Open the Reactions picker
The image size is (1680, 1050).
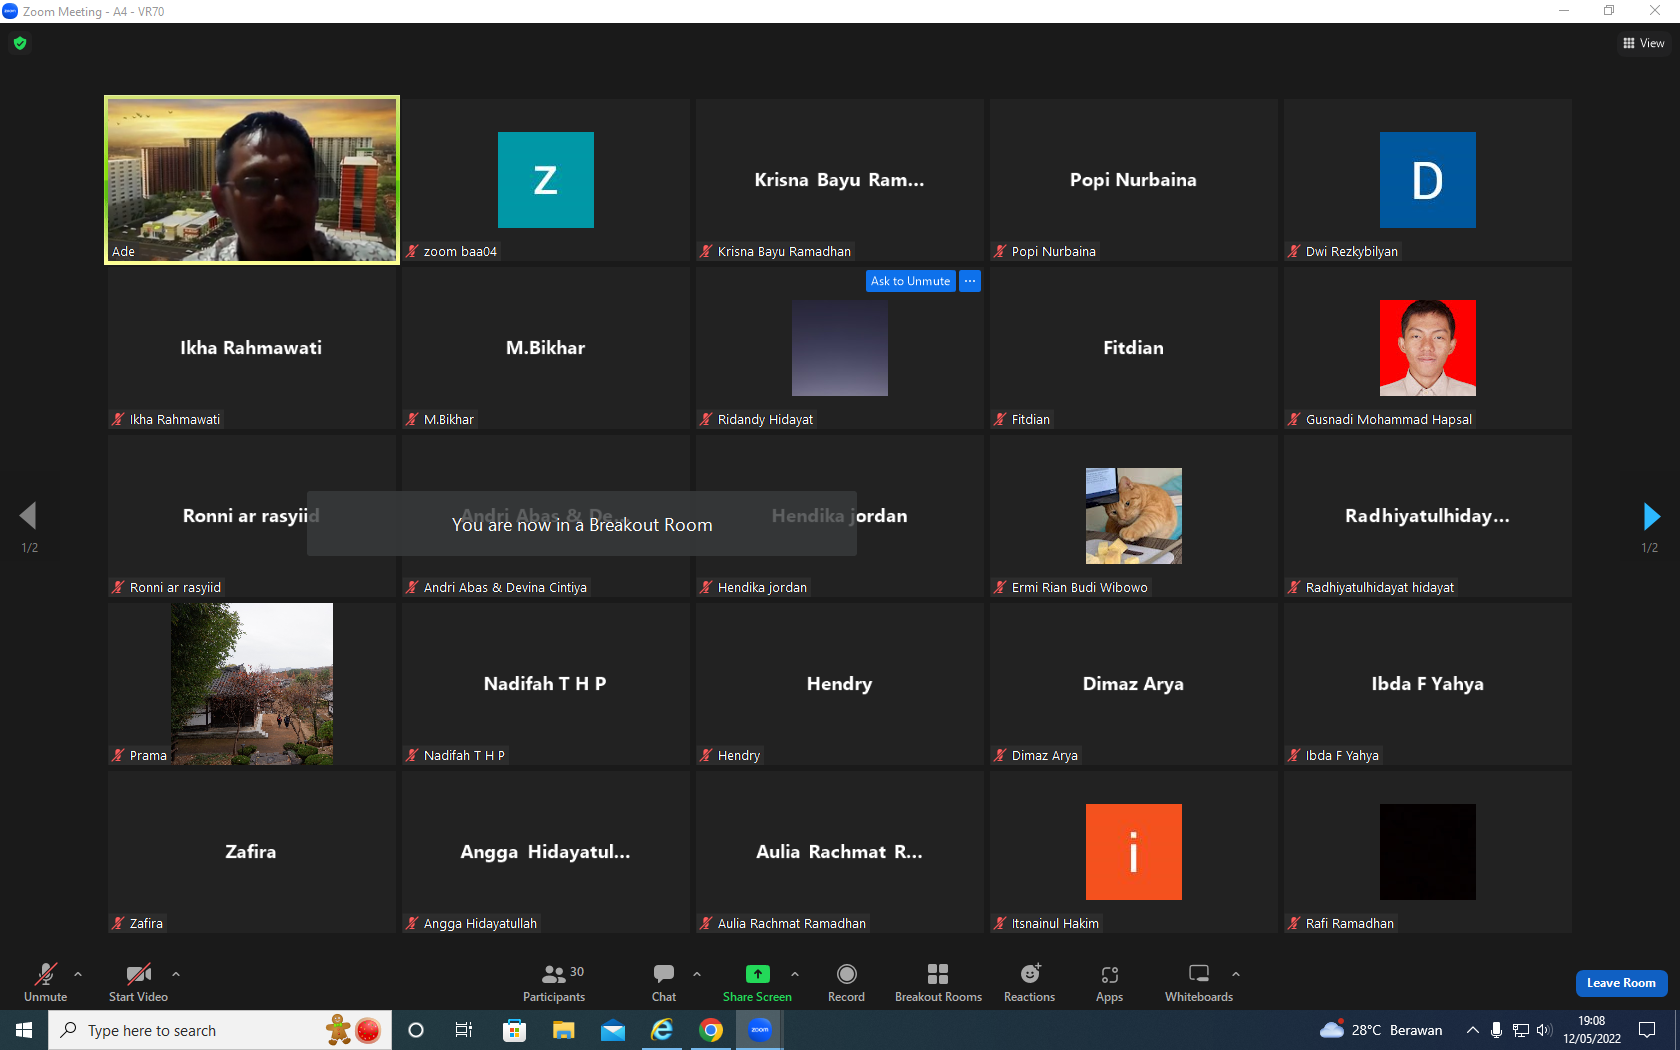coord(1029,983)
